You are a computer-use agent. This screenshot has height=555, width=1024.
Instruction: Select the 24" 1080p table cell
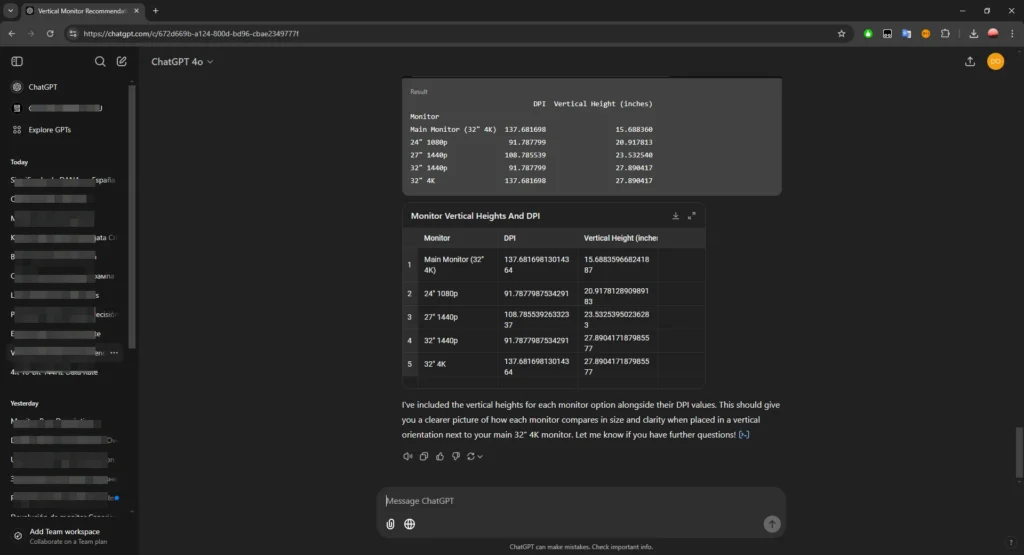(x=457, y=294)
